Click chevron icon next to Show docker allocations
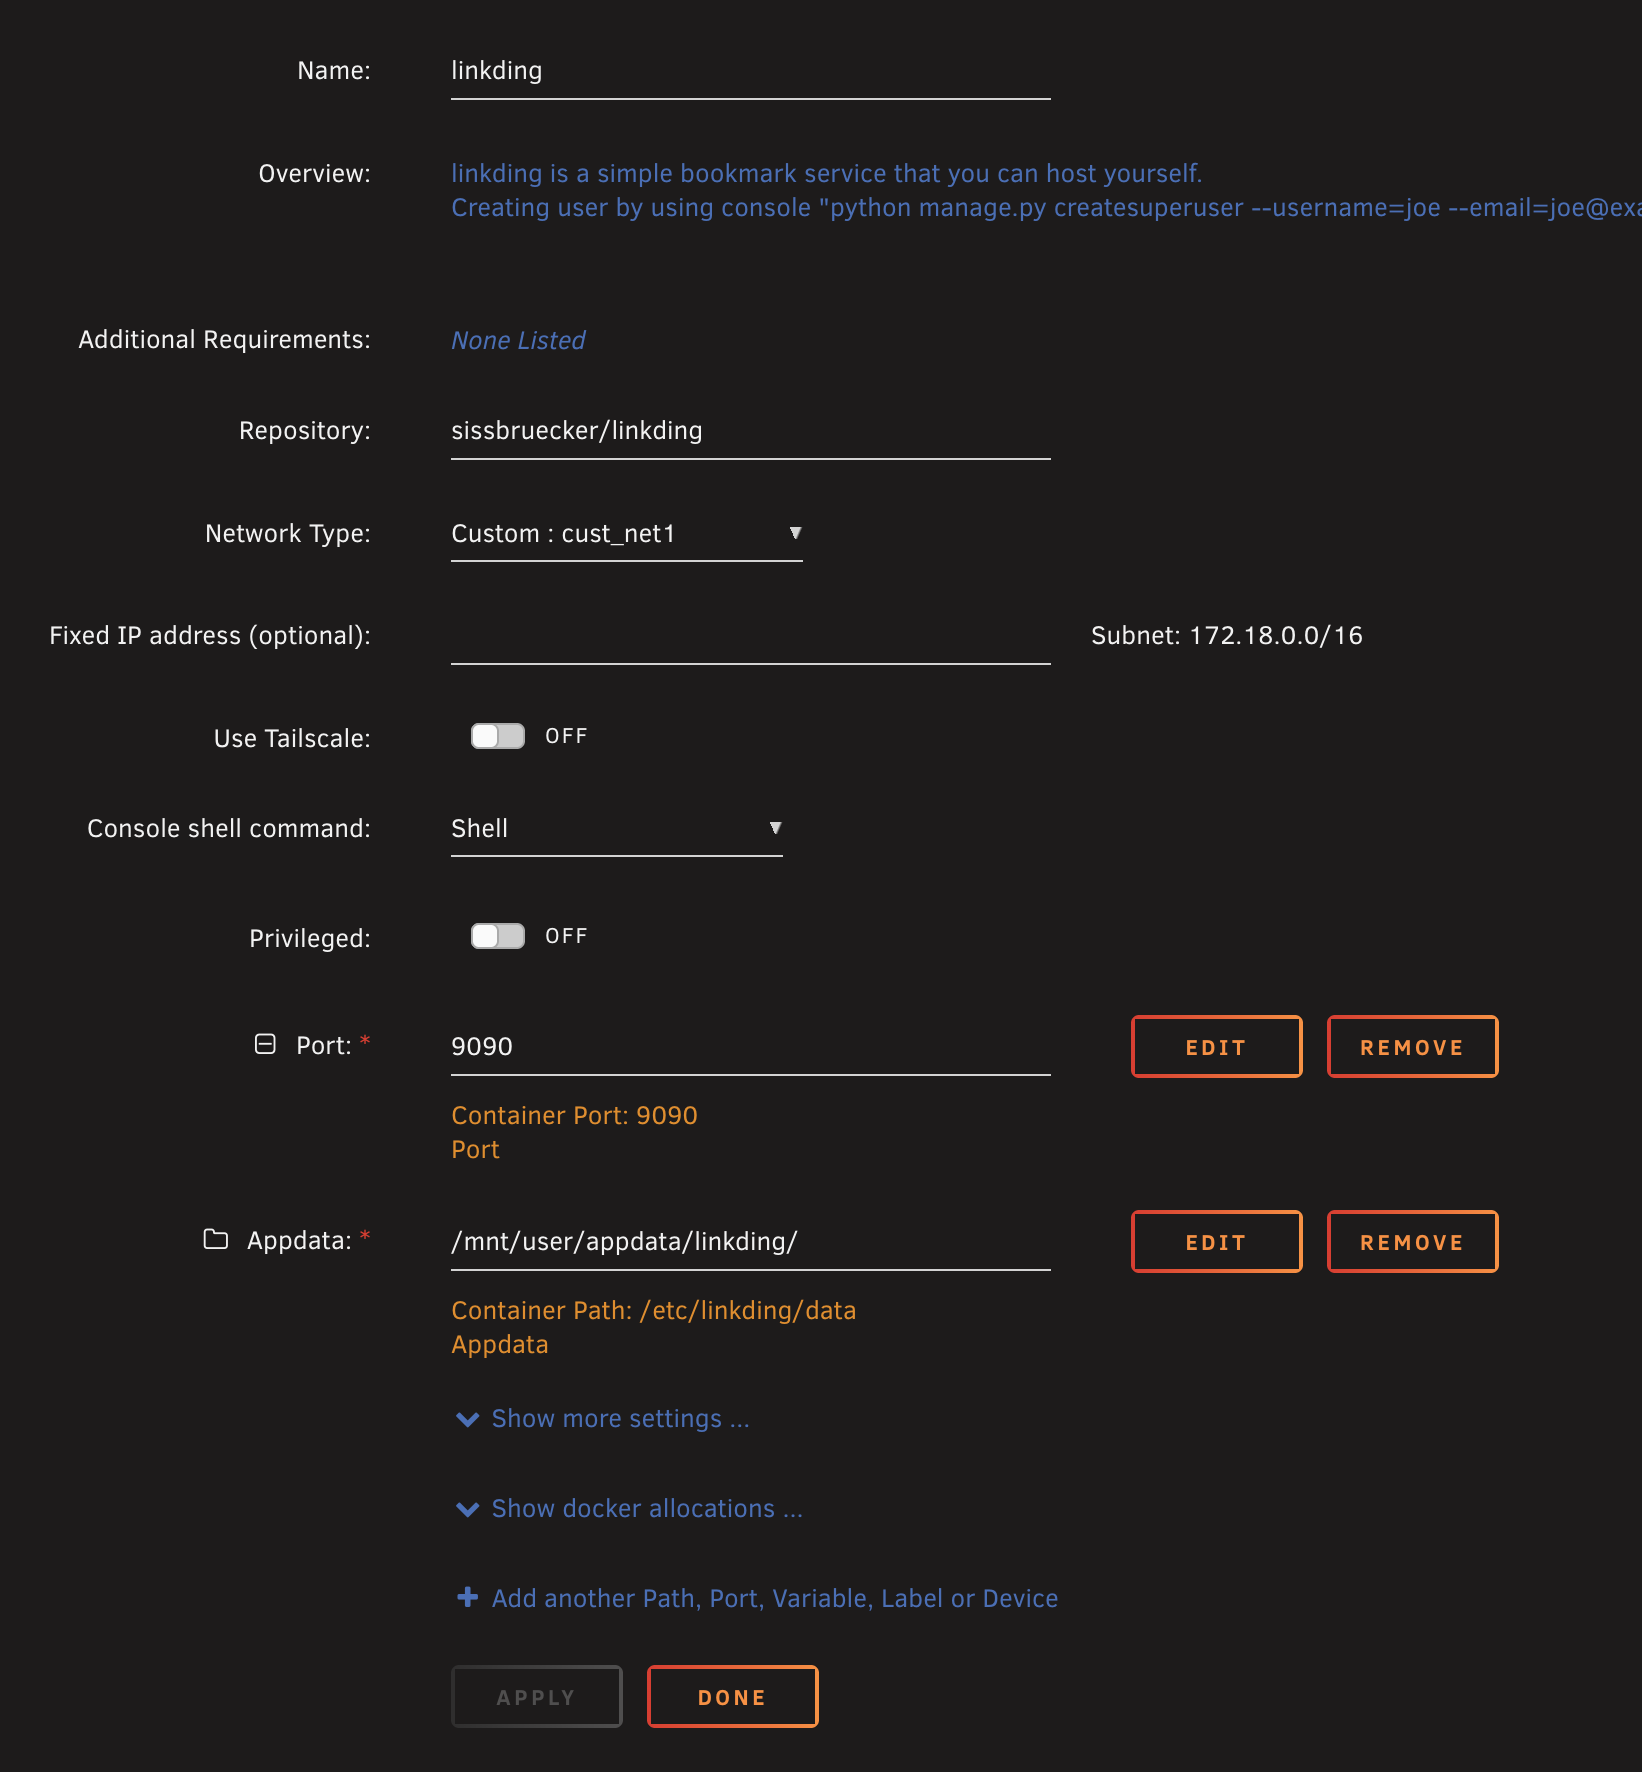This screenshot has height=1772, width=1642. click(467, 1509)
